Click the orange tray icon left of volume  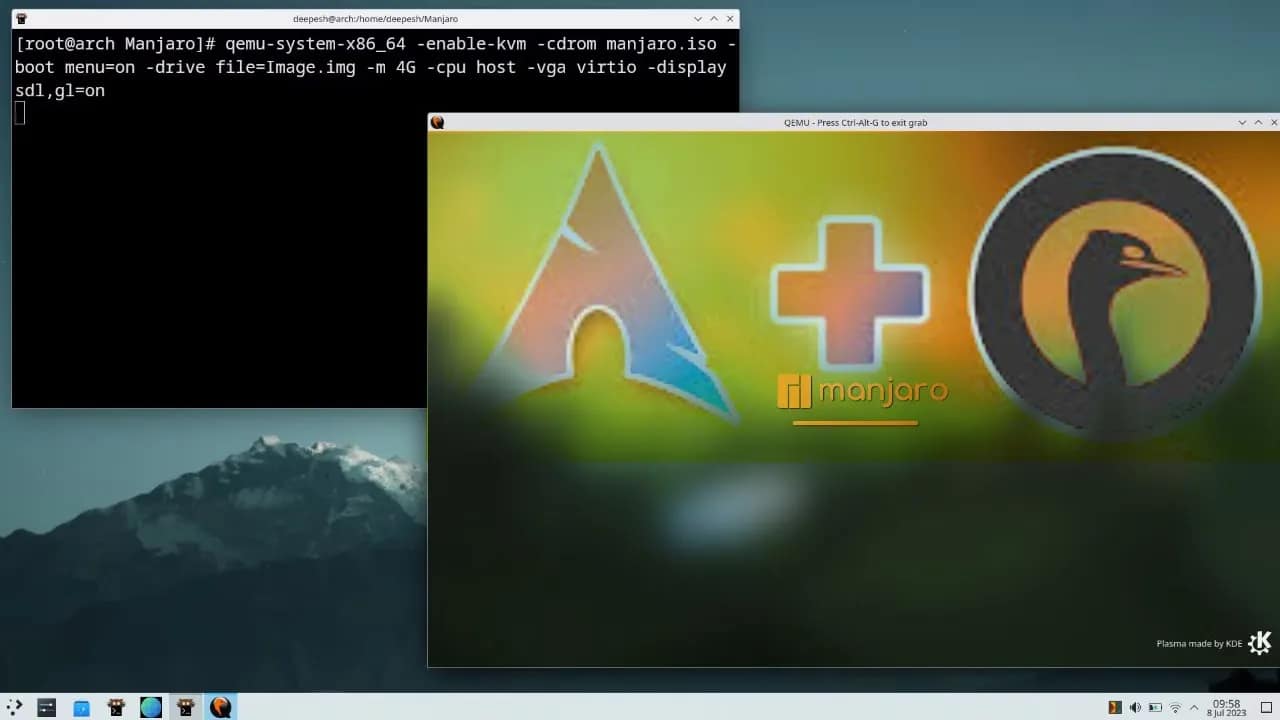click(x=1115, y=707)
